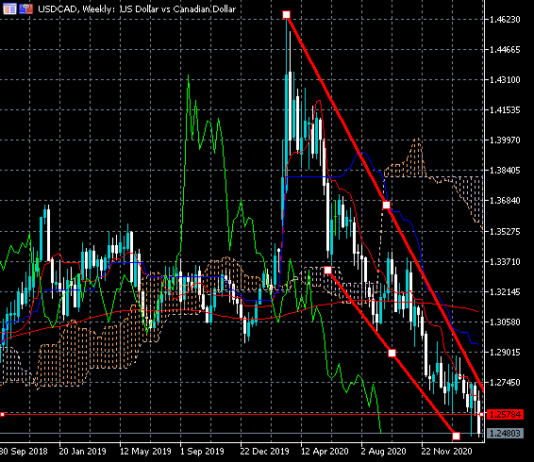Click the 1.46230 price scale value
The image size is (534, 462).
pyautogui.click(x=505, y=19)
